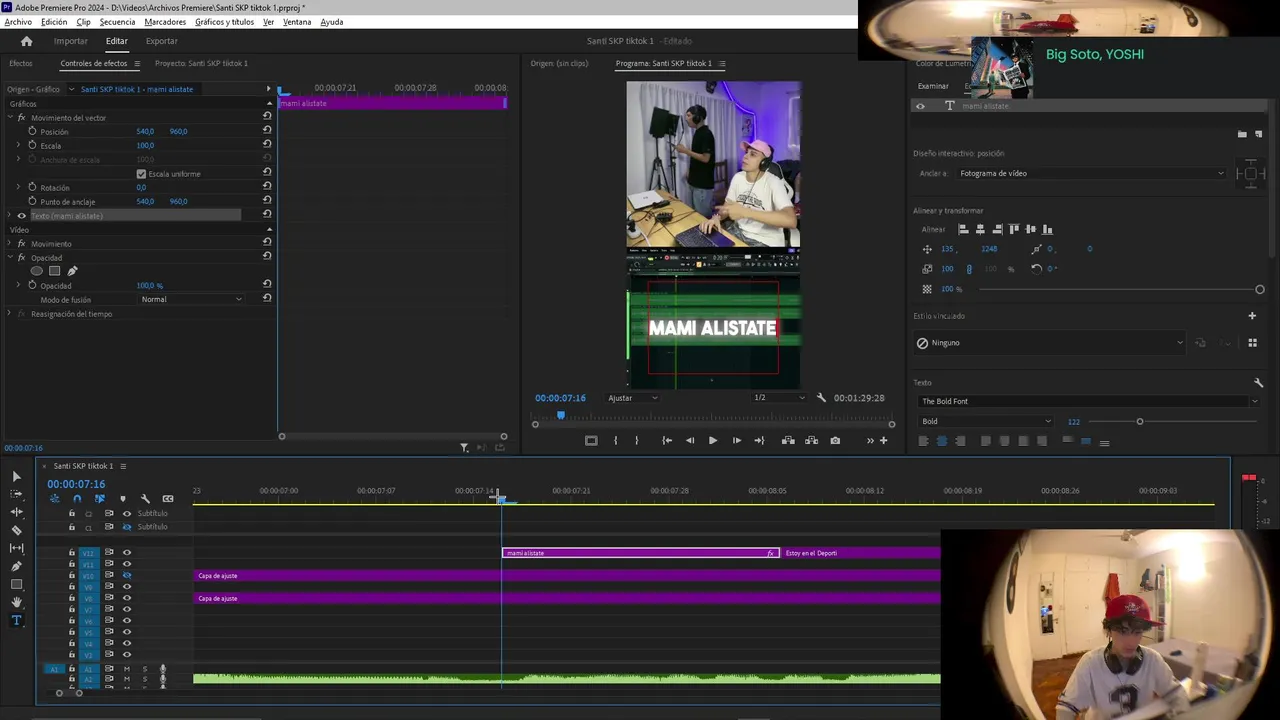Viewport: 1280px width, 720px height.
Task: Go to In point
Action: 667,440
